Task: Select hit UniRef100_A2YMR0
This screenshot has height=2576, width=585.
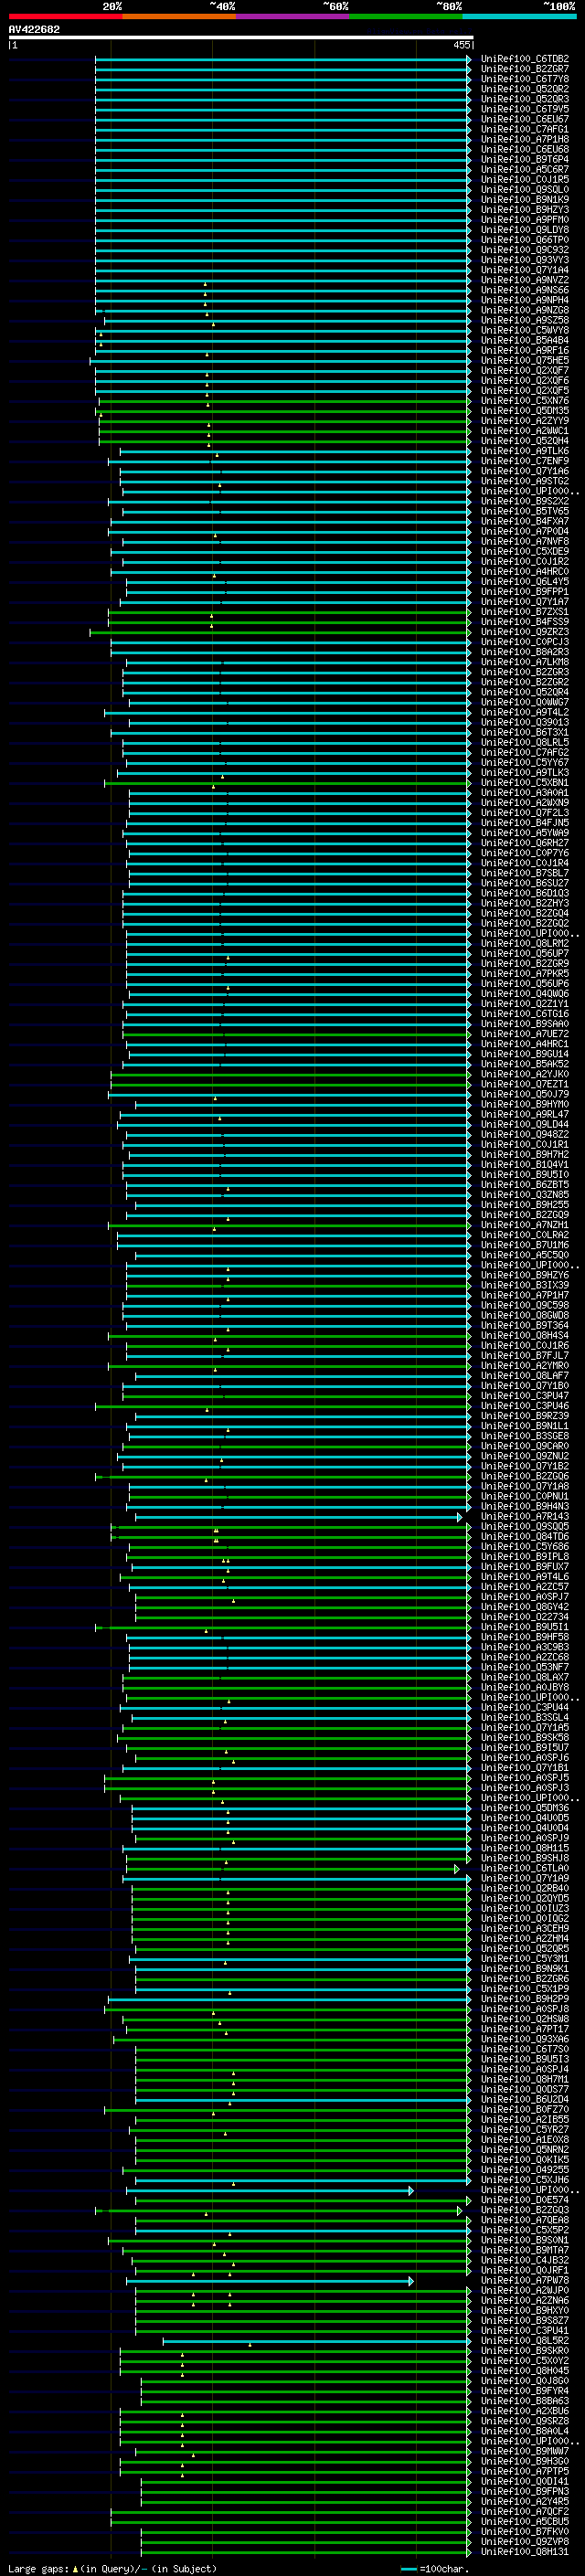Action: pos(525,1365)
